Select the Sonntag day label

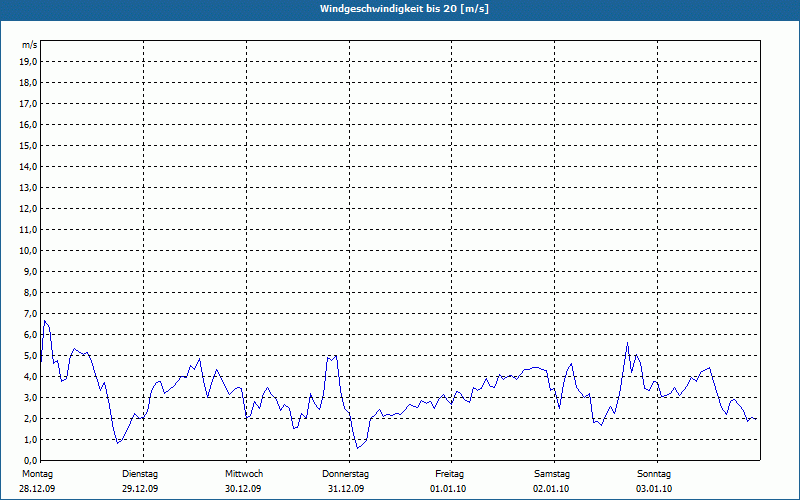pyautogui.click(x=654, y=474)
